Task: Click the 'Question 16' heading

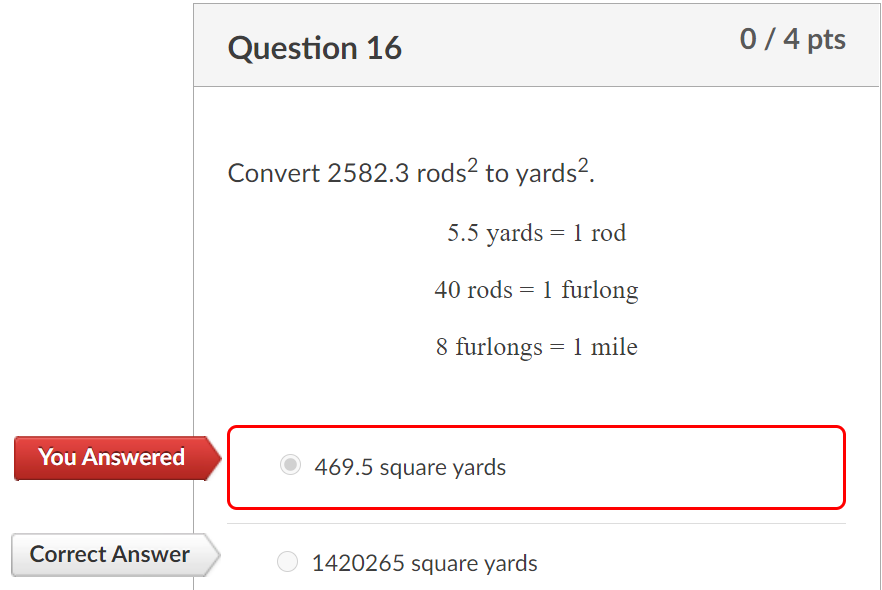Action: pos(314,48)
